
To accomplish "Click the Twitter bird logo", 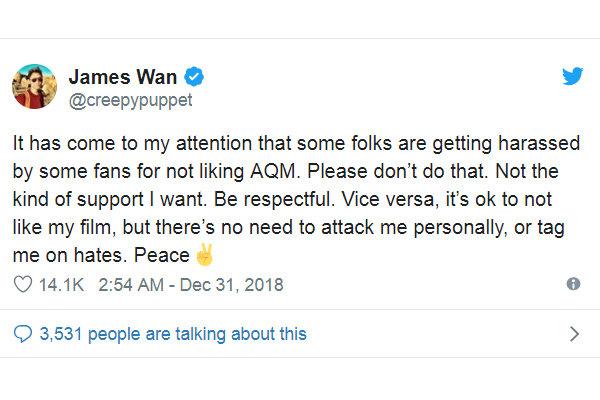I will [571, 77].
